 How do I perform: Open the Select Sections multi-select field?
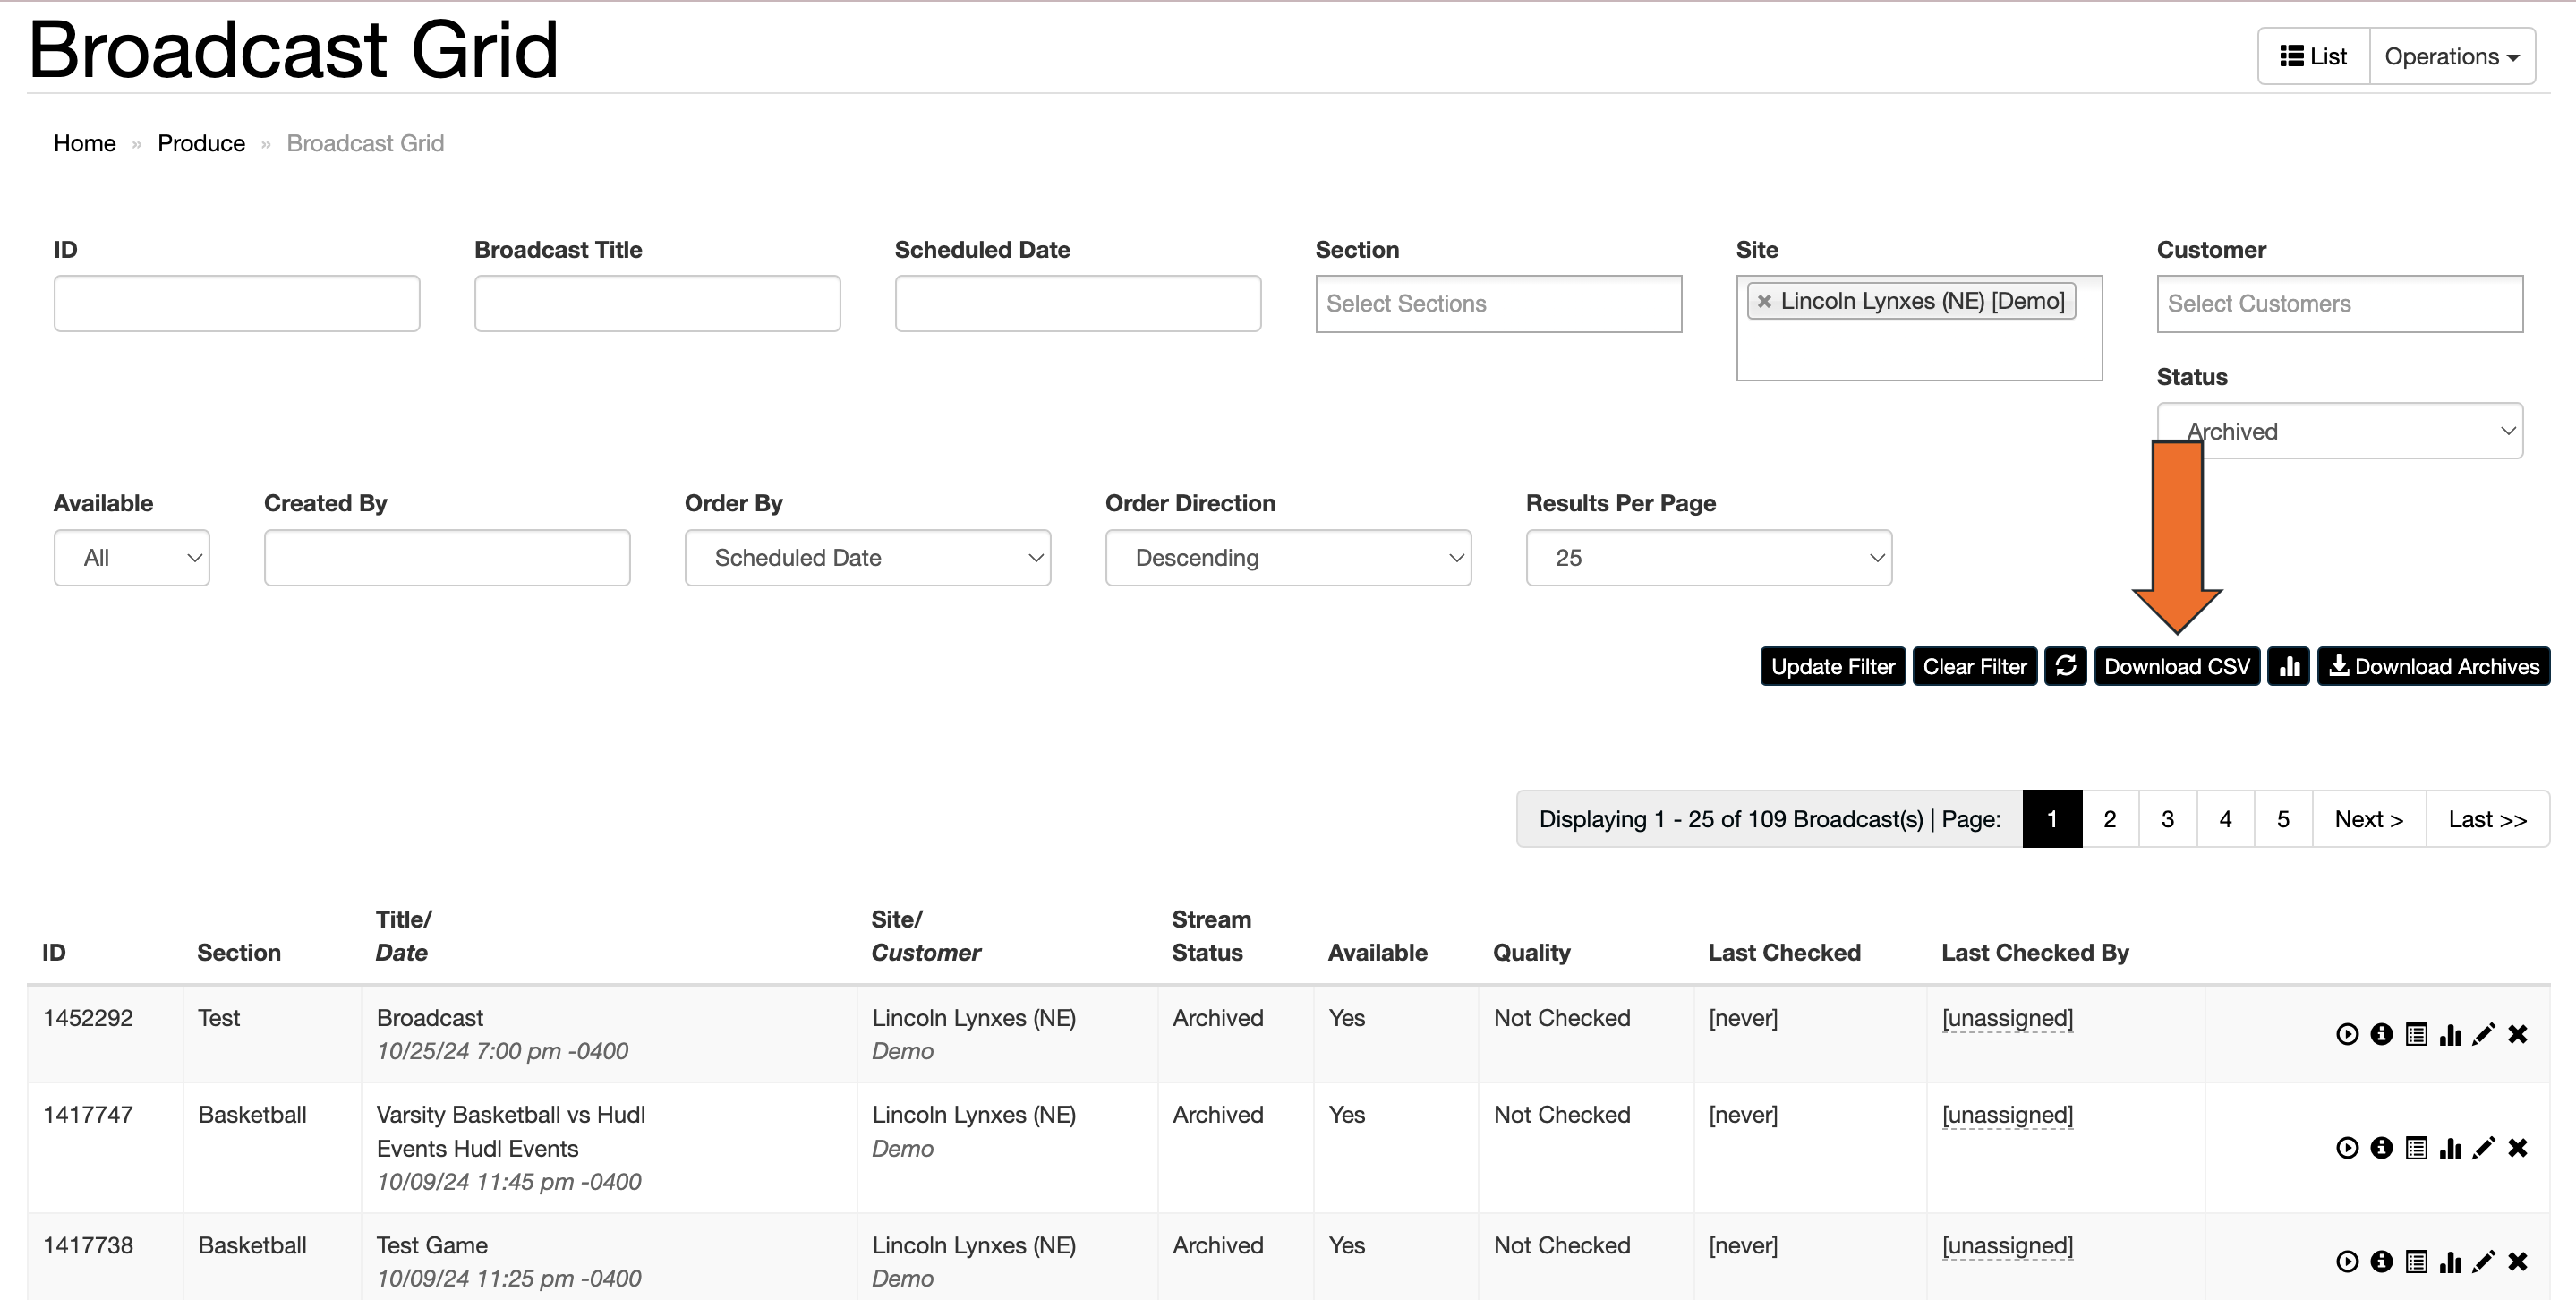coord(1498,304)
